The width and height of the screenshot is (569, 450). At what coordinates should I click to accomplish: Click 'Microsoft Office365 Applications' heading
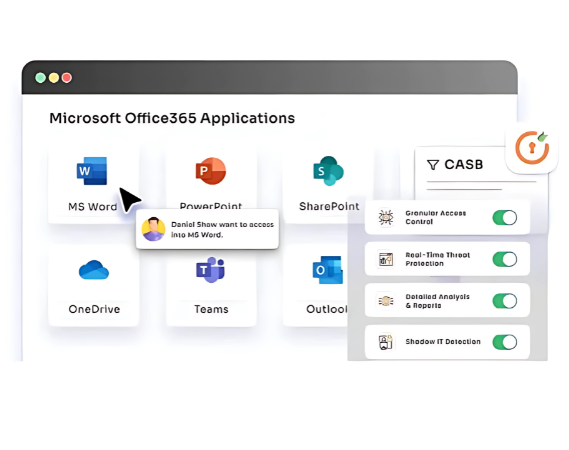172,118
